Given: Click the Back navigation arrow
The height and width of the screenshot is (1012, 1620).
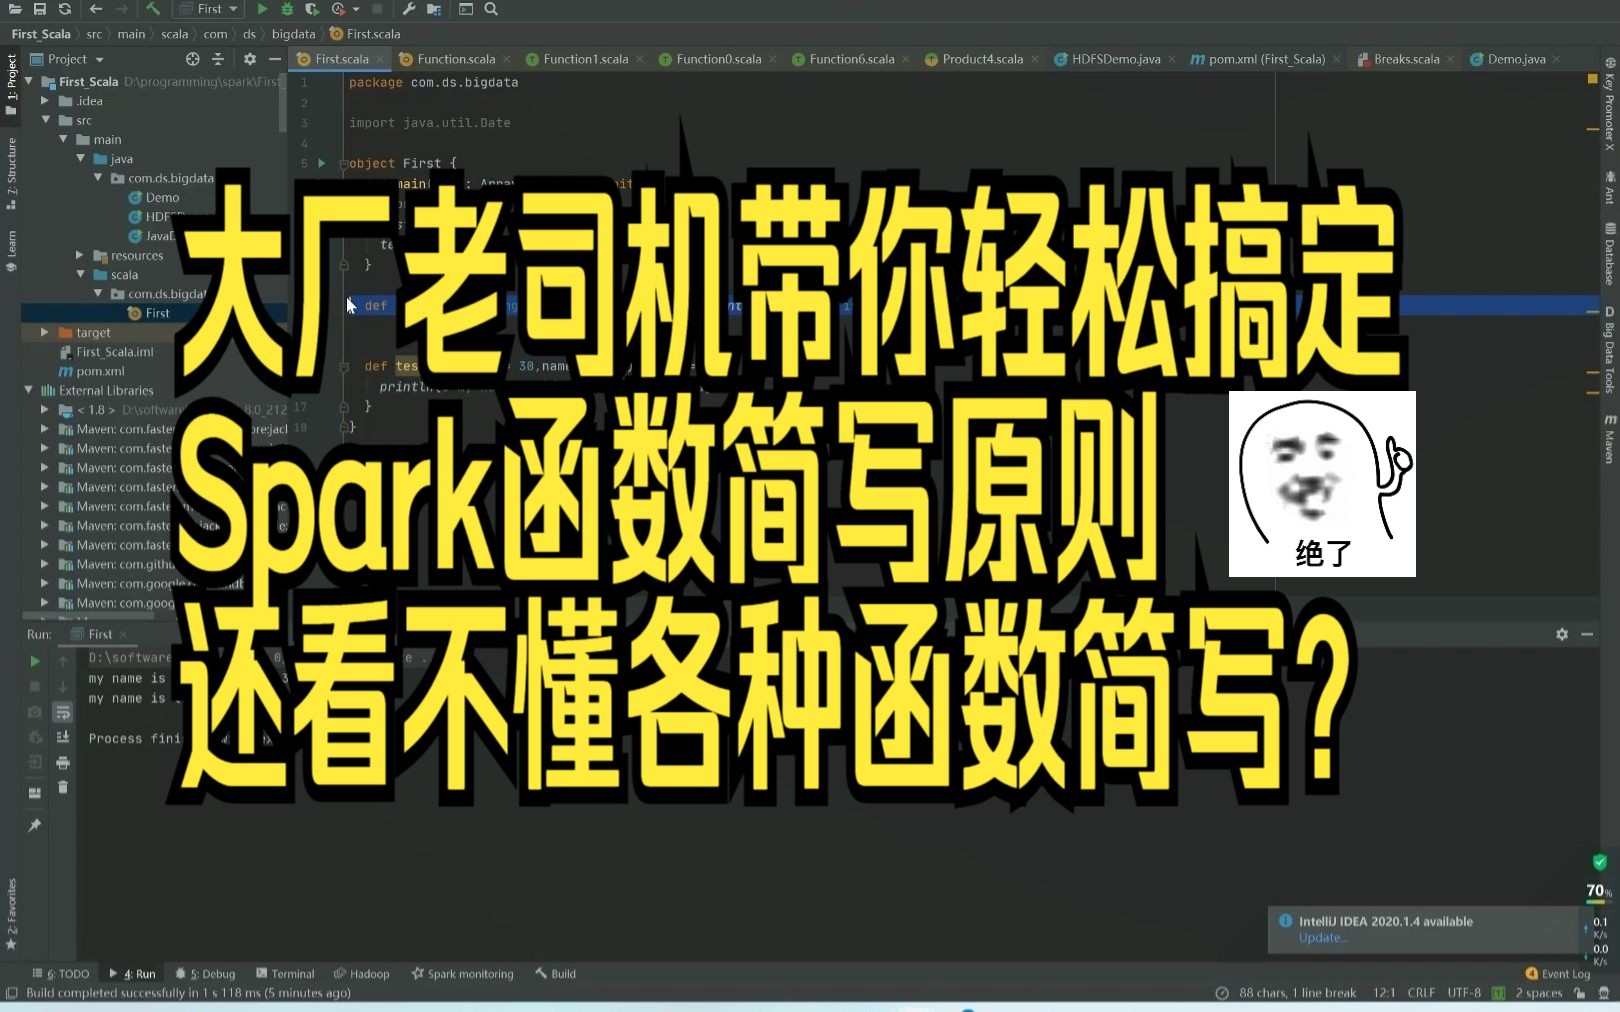Looking at the screenshot, I should tap(96, 9).
